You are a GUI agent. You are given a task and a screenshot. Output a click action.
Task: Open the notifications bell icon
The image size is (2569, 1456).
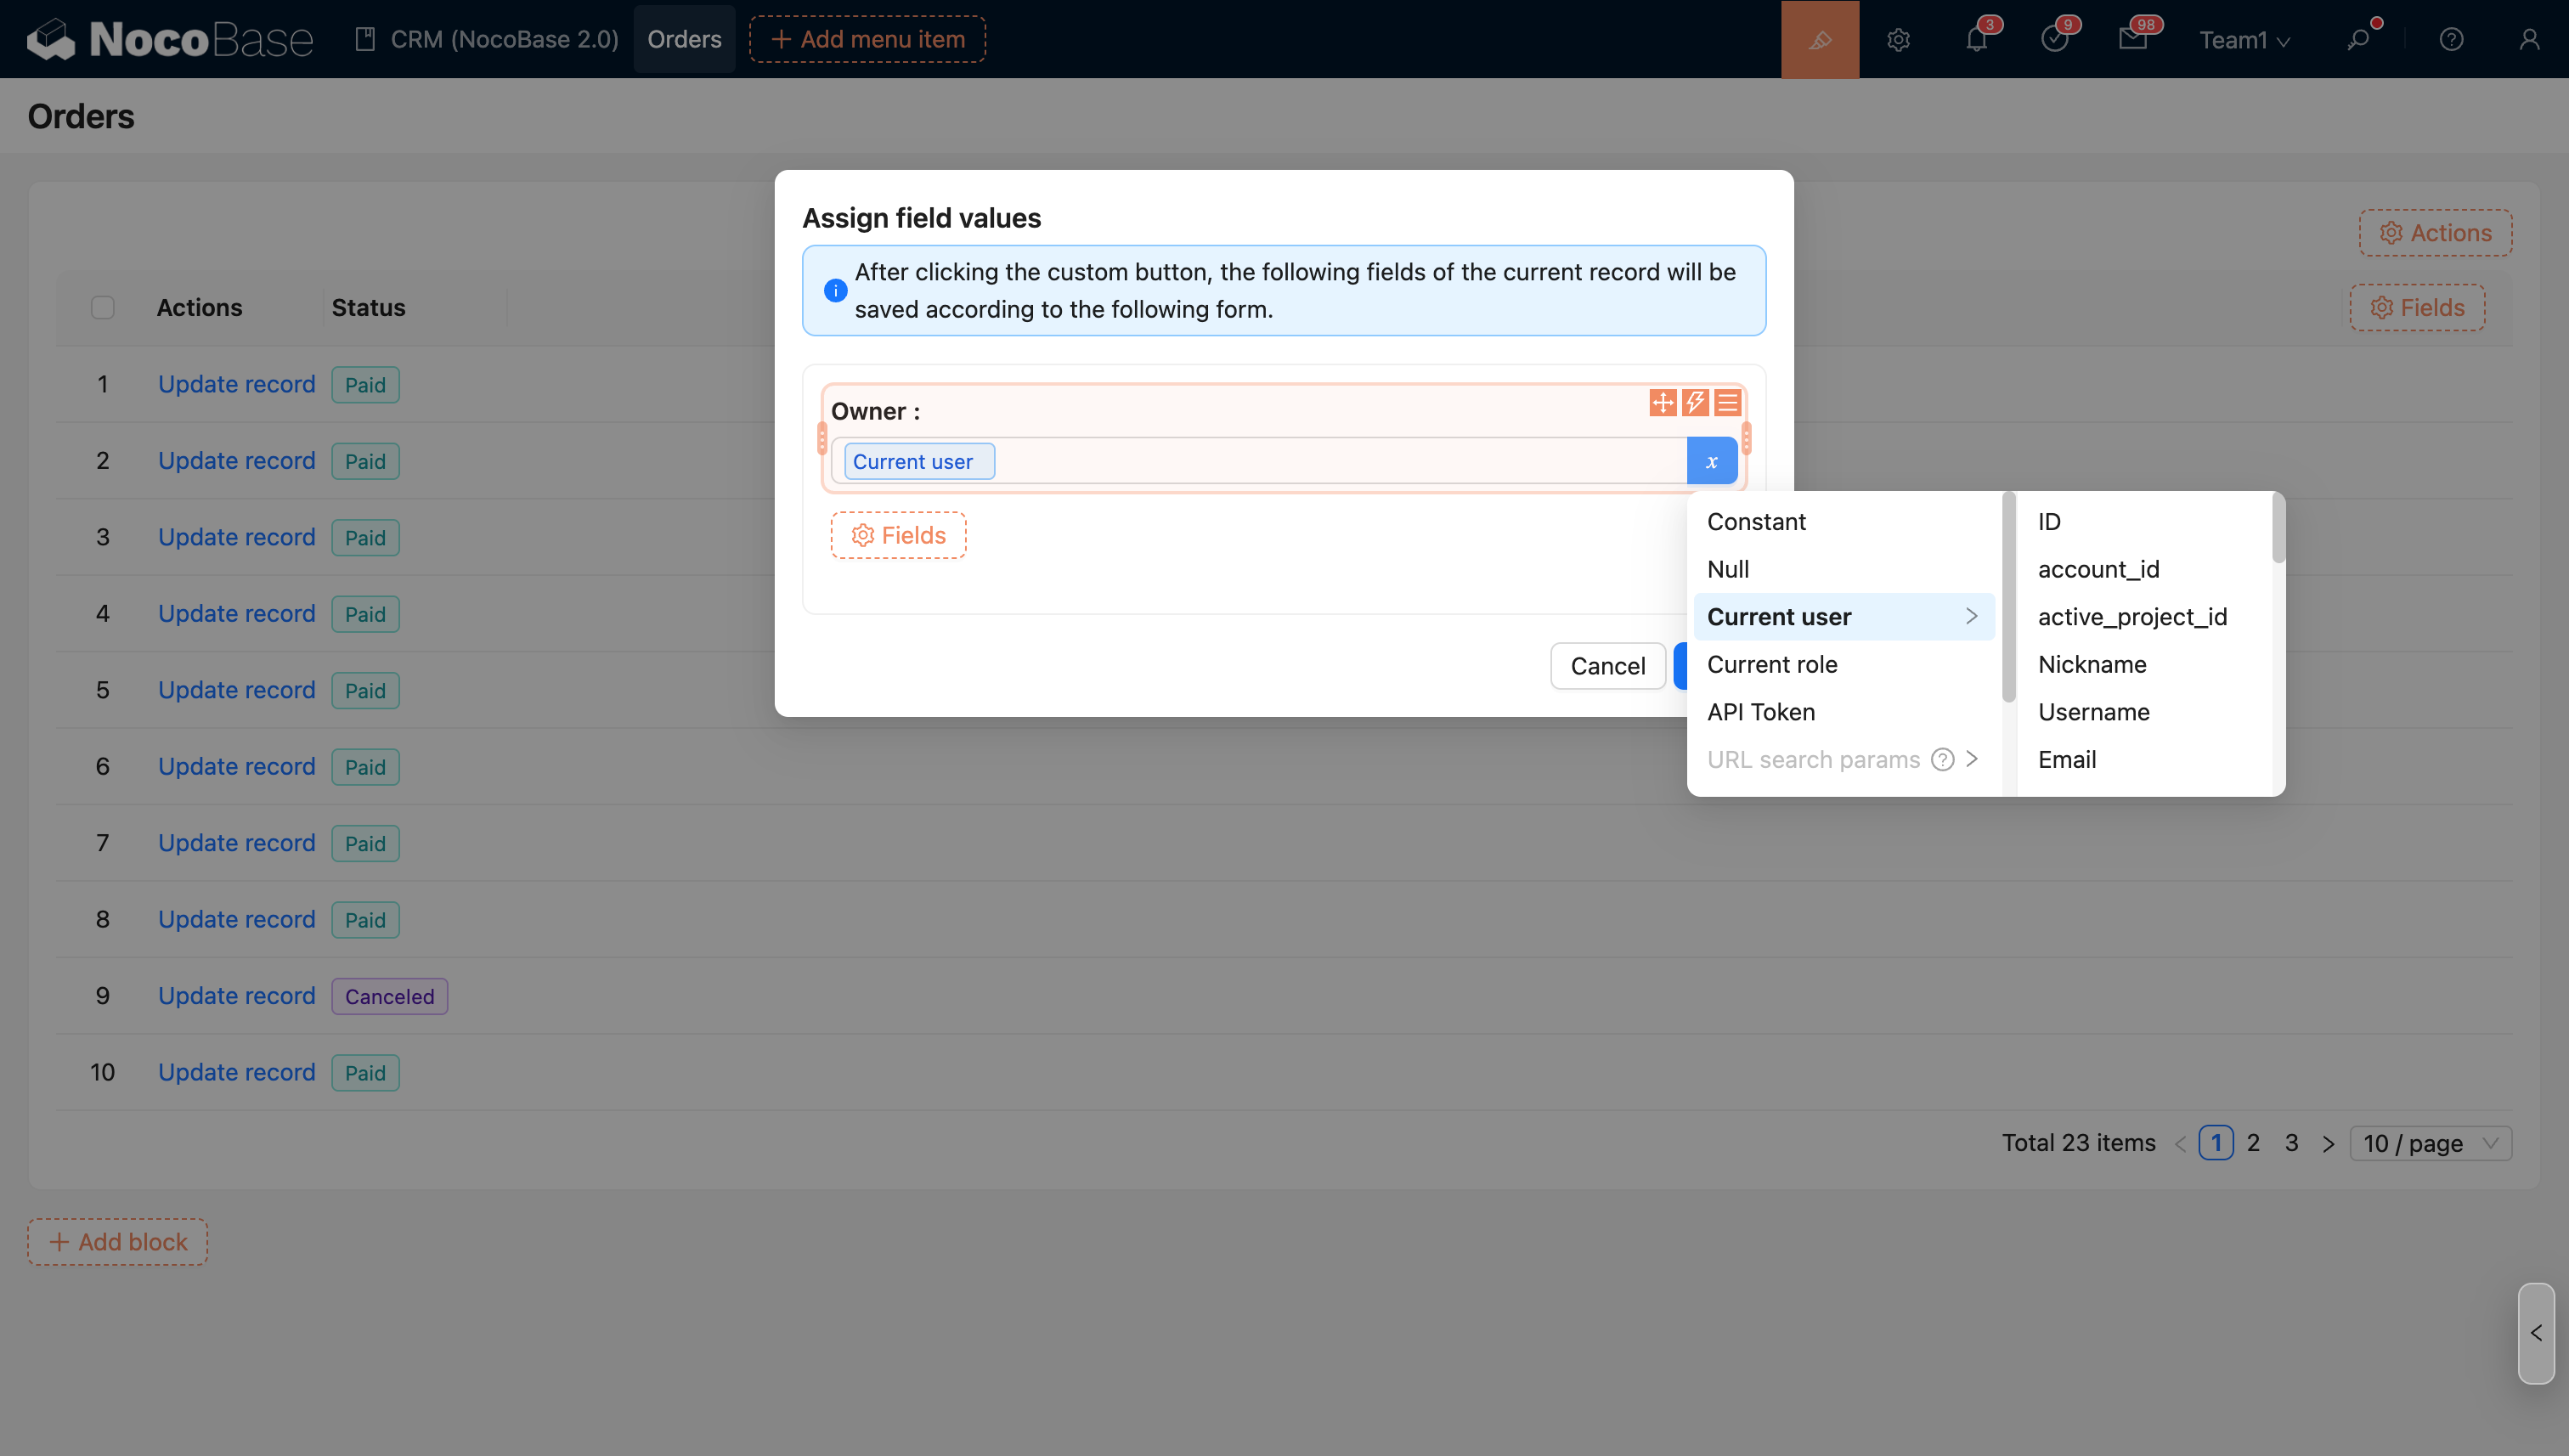pos(1976,39)
